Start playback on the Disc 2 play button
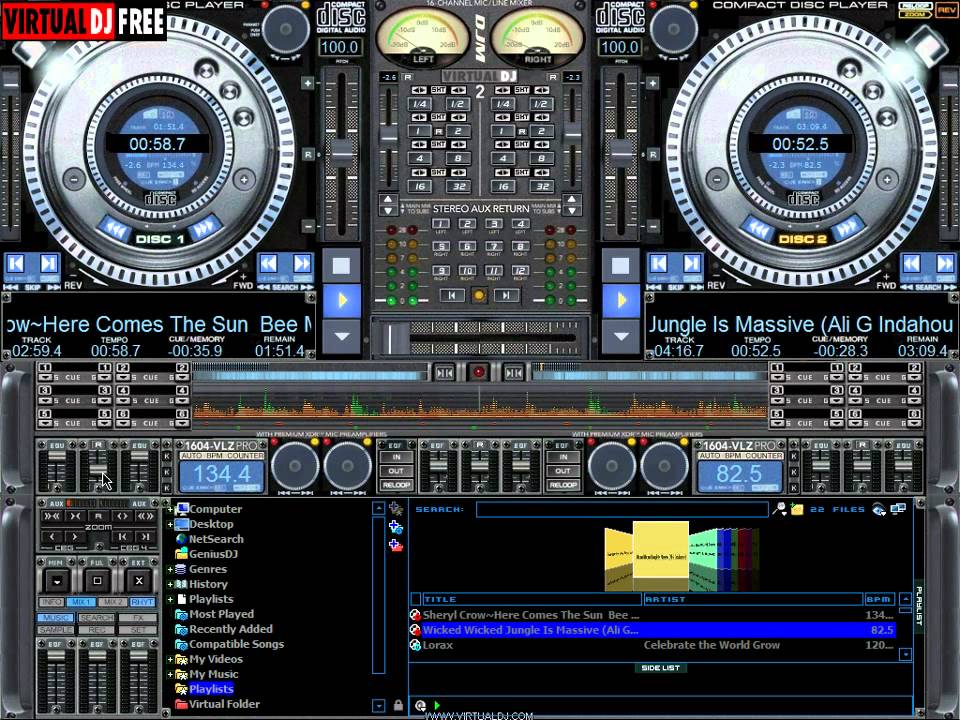The image size is (960, 720). 621,300
